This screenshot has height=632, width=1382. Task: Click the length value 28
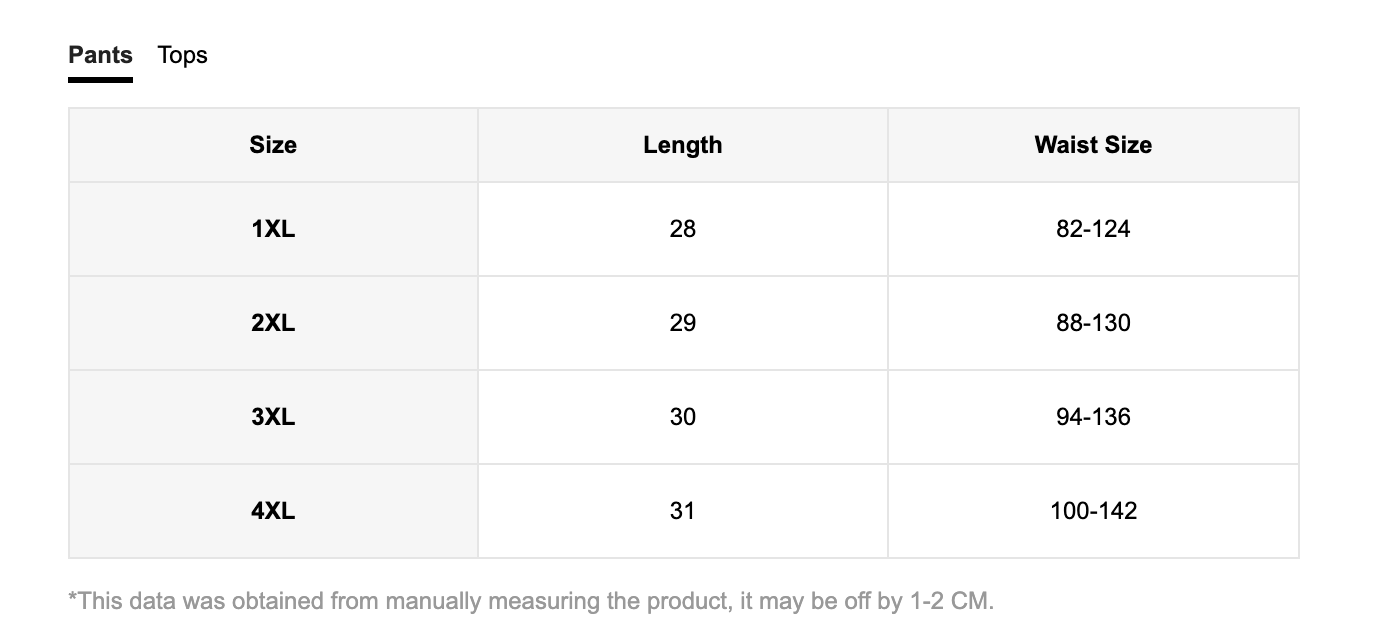tap(683, 229)
